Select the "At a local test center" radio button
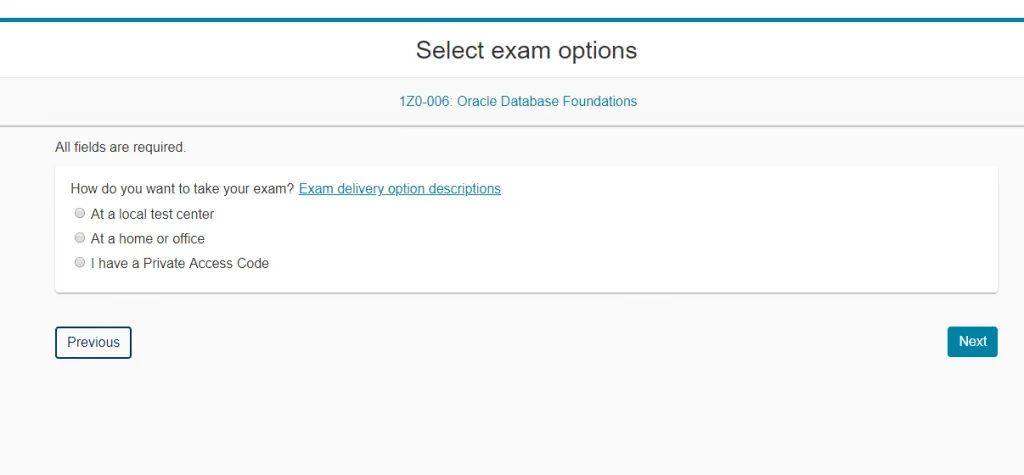 tap(80, 213)
